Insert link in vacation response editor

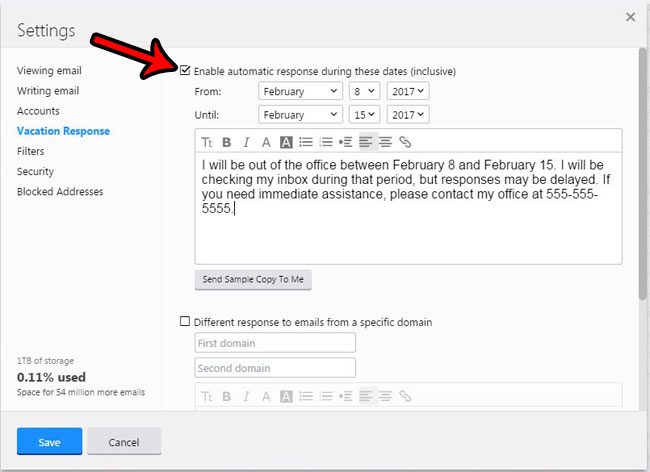[x=405, y=143]
